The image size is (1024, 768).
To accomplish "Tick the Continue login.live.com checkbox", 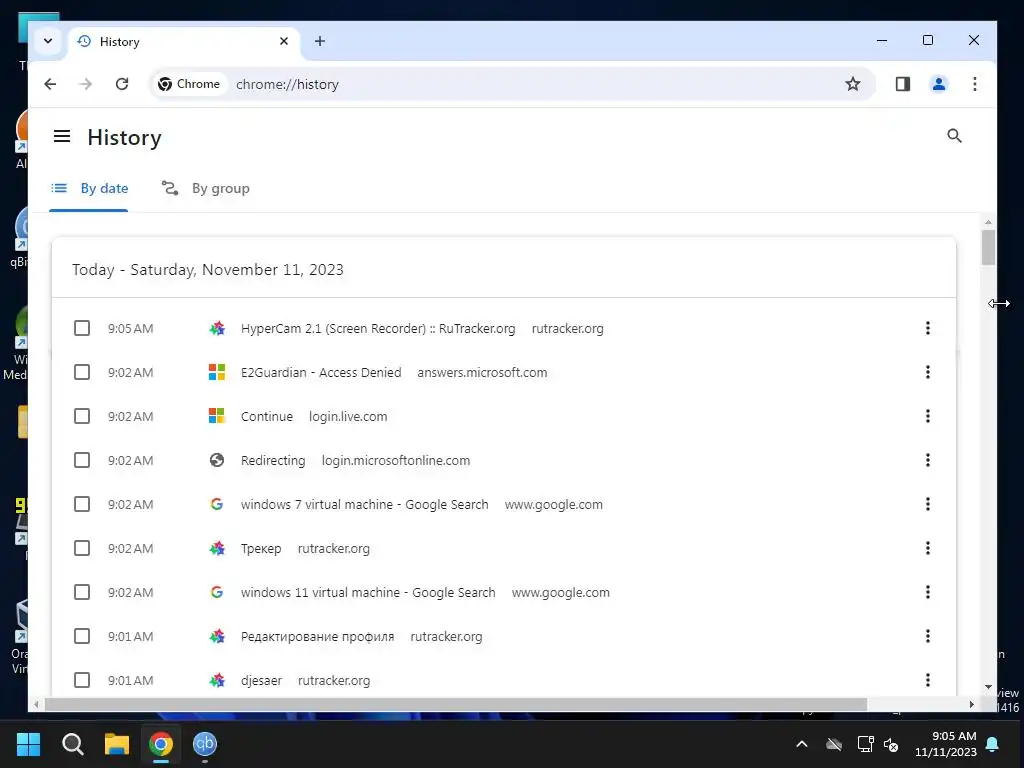I will click(x=82, y=416).
